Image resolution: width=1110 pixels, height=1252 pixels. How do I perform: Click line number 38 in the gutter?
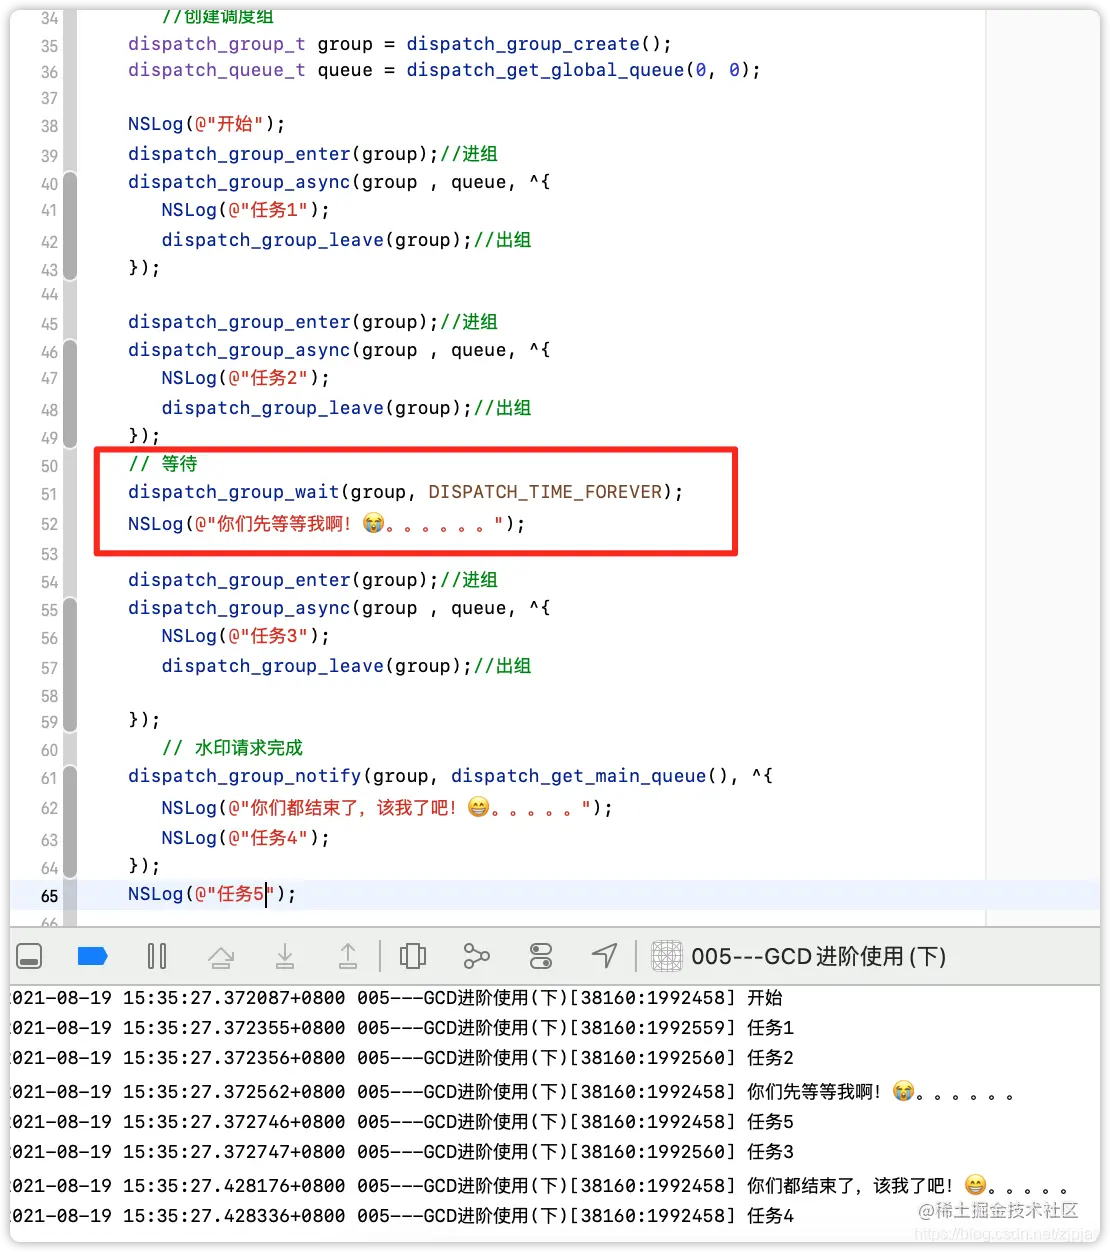pyautogui.click(x=49, y=126)
